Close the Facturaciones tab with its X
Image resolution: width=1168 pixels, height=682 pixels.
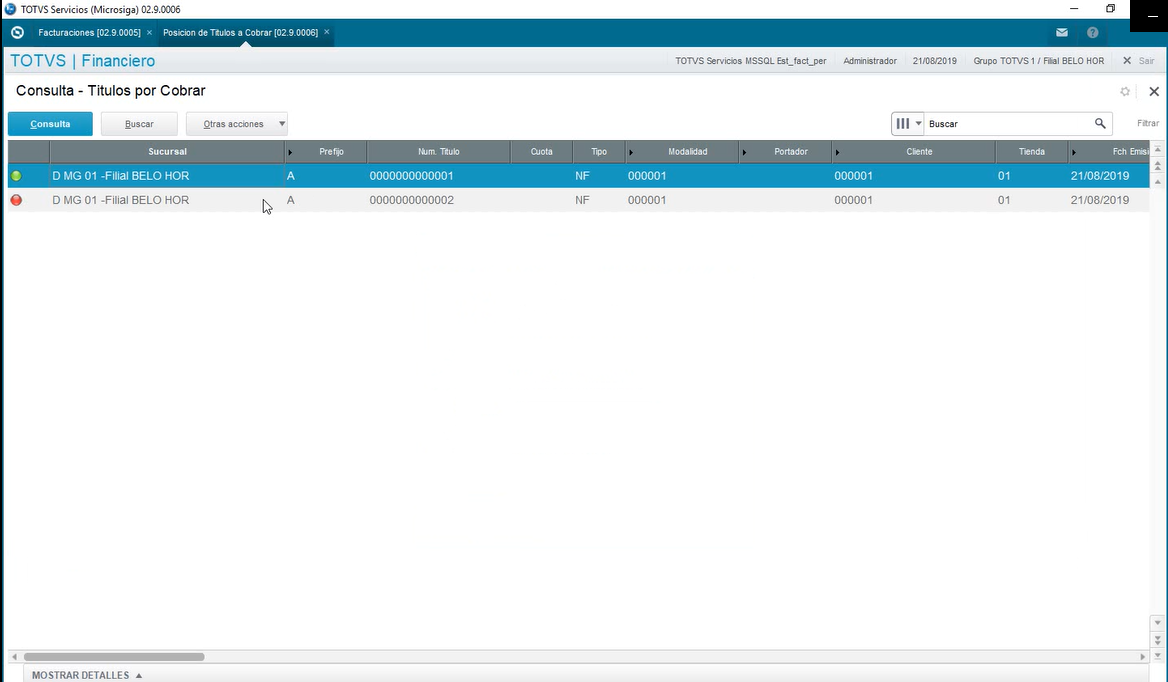pos(149,33)
